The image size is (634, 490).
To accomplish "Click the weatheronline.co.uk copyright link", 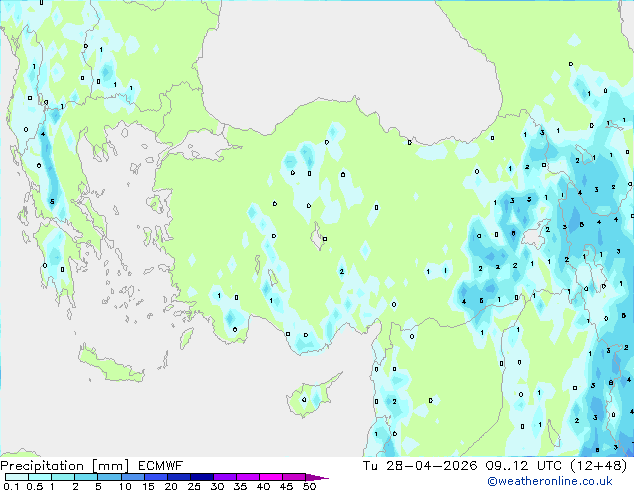I will click(x=550, y=481).
